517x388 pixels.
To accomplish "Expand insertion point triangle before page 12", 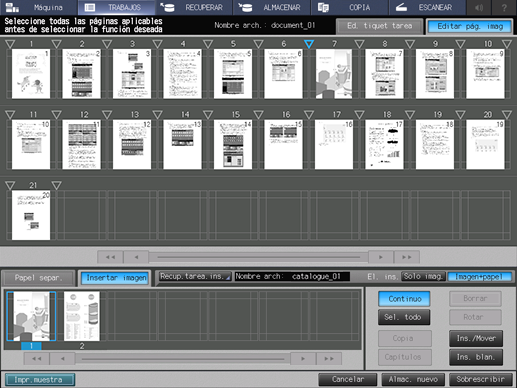I will pos(57,115).
